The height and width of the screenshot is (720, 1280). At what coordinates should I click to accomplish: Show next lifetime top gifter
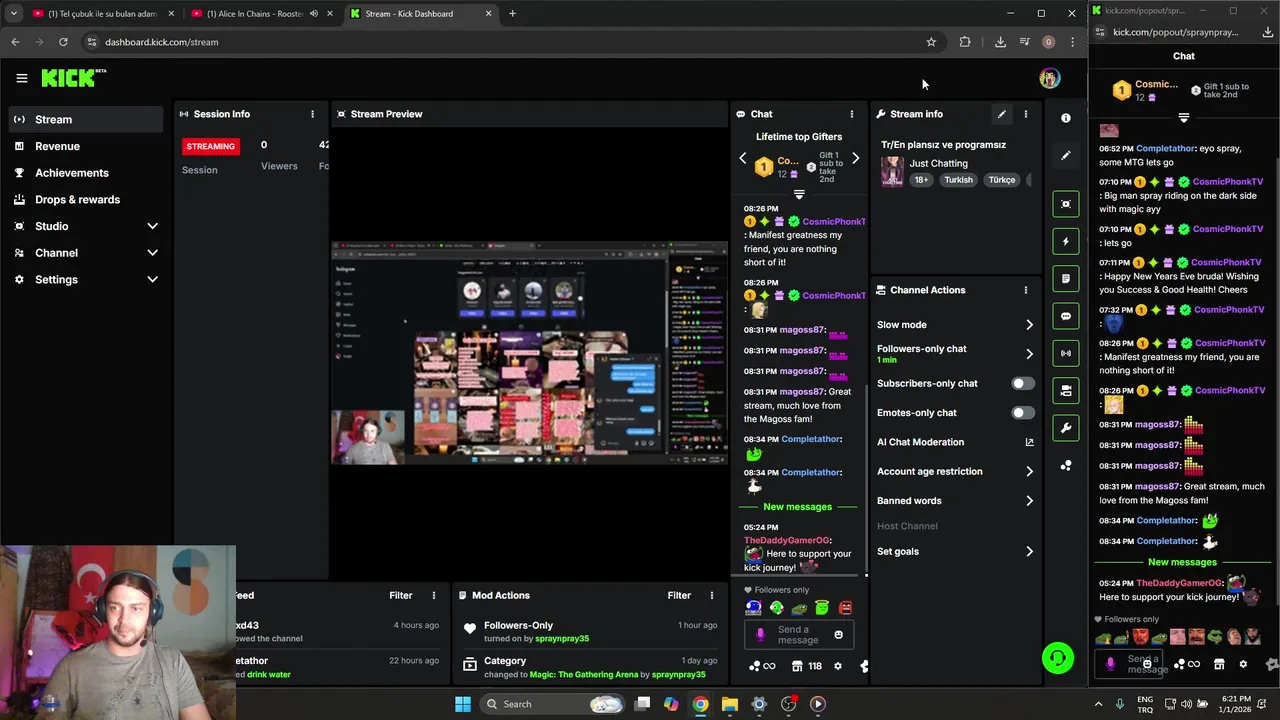(x=855, y=158)
